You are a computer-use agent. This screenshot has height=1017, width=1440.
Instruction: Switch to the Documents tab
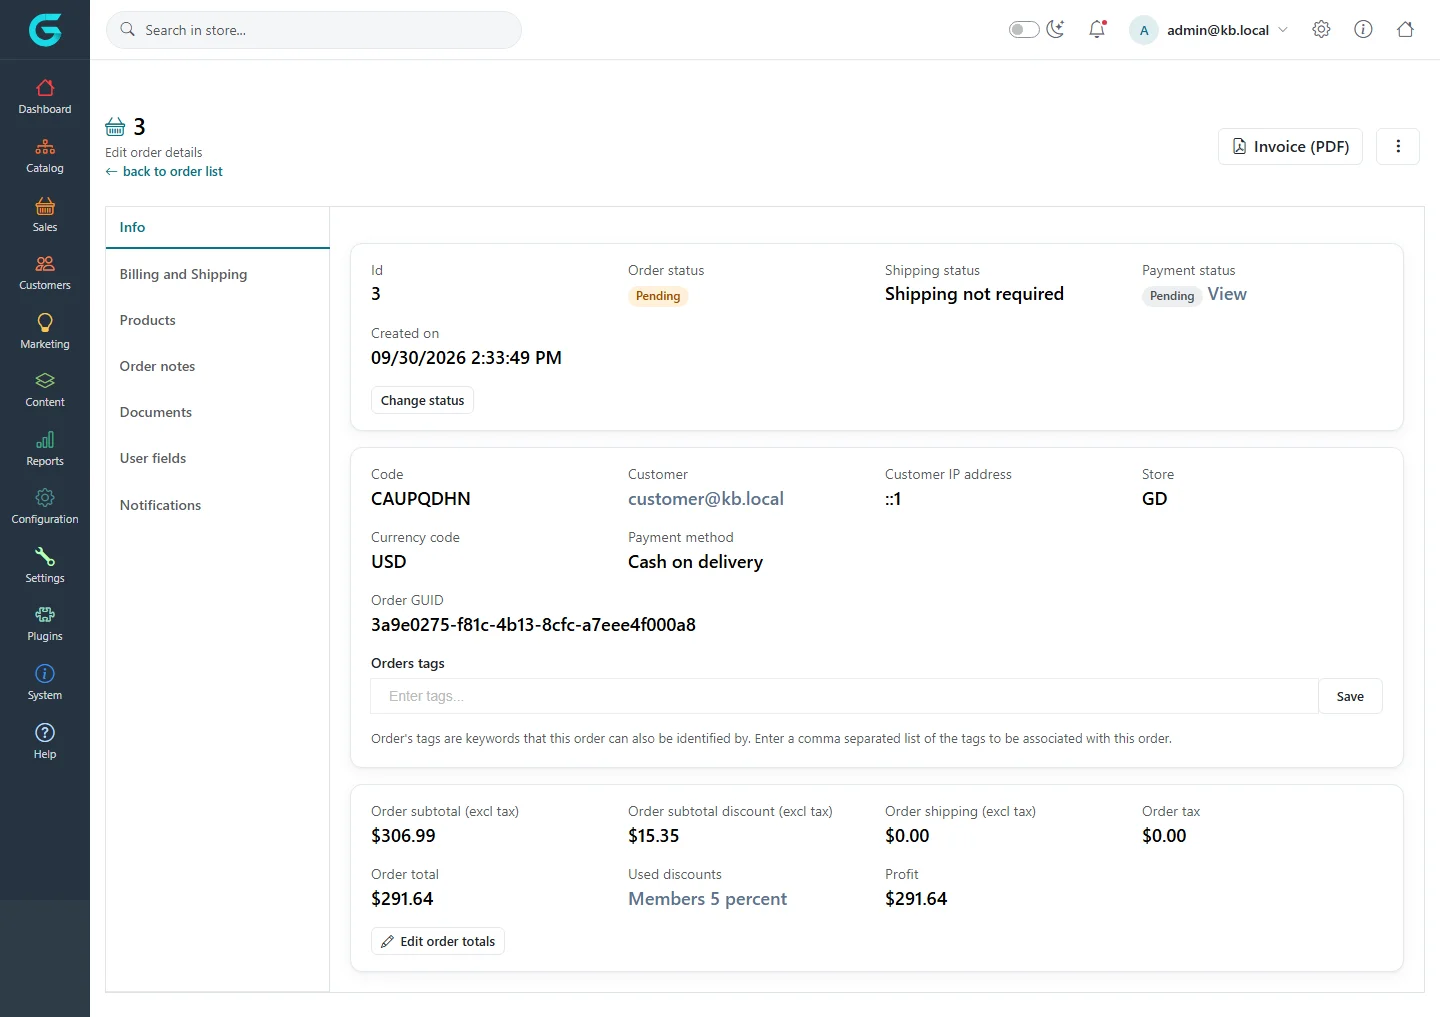pos(218,412)
